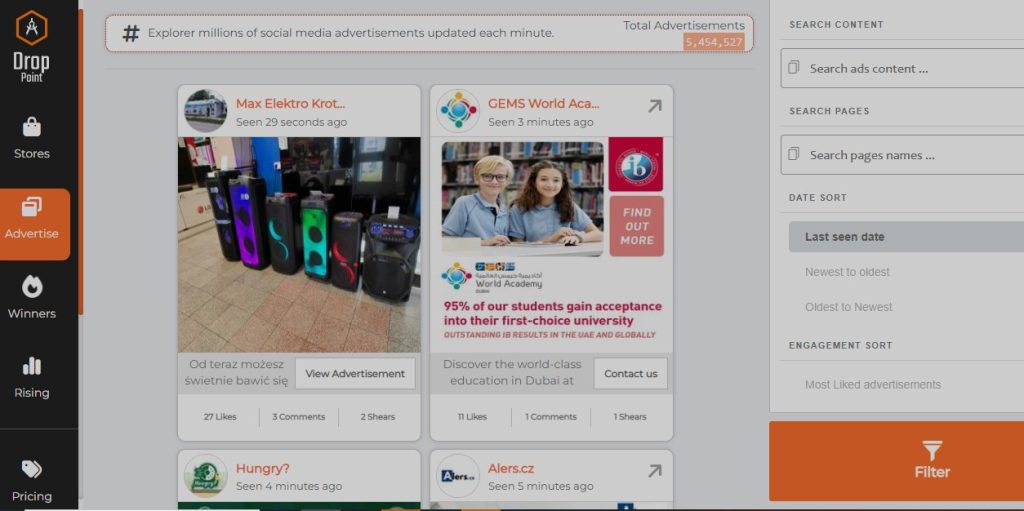Open Max Elektro Krot... page name

(x=291, y=103)
